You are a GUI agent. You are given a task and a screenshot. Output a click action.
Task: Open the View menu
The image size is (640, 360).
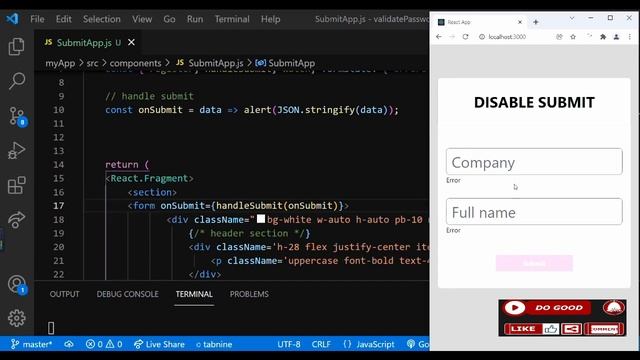142,19
